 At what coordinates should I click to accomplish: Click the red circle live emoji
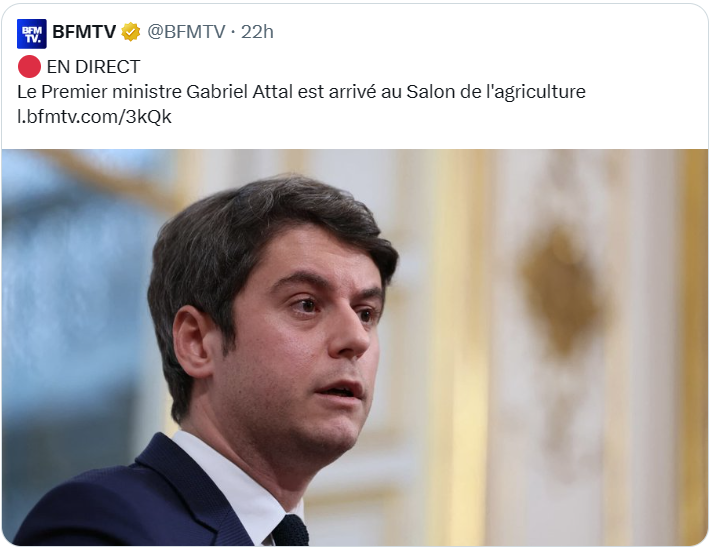tap(29, 67)
